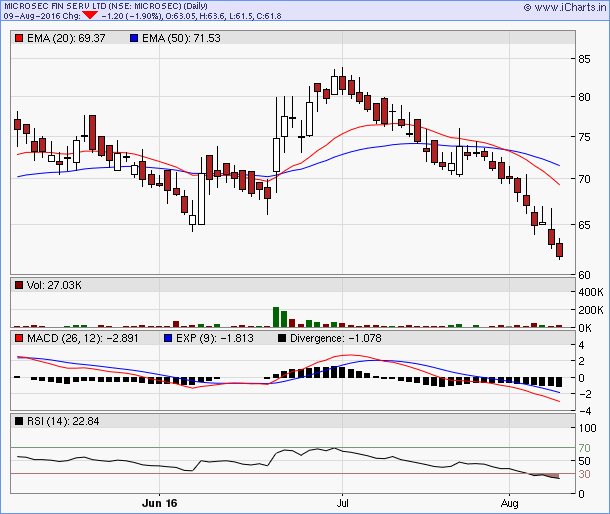
Task: Click the 200K volume axis label
Action: pyautogui.click(x=591, y=310)
